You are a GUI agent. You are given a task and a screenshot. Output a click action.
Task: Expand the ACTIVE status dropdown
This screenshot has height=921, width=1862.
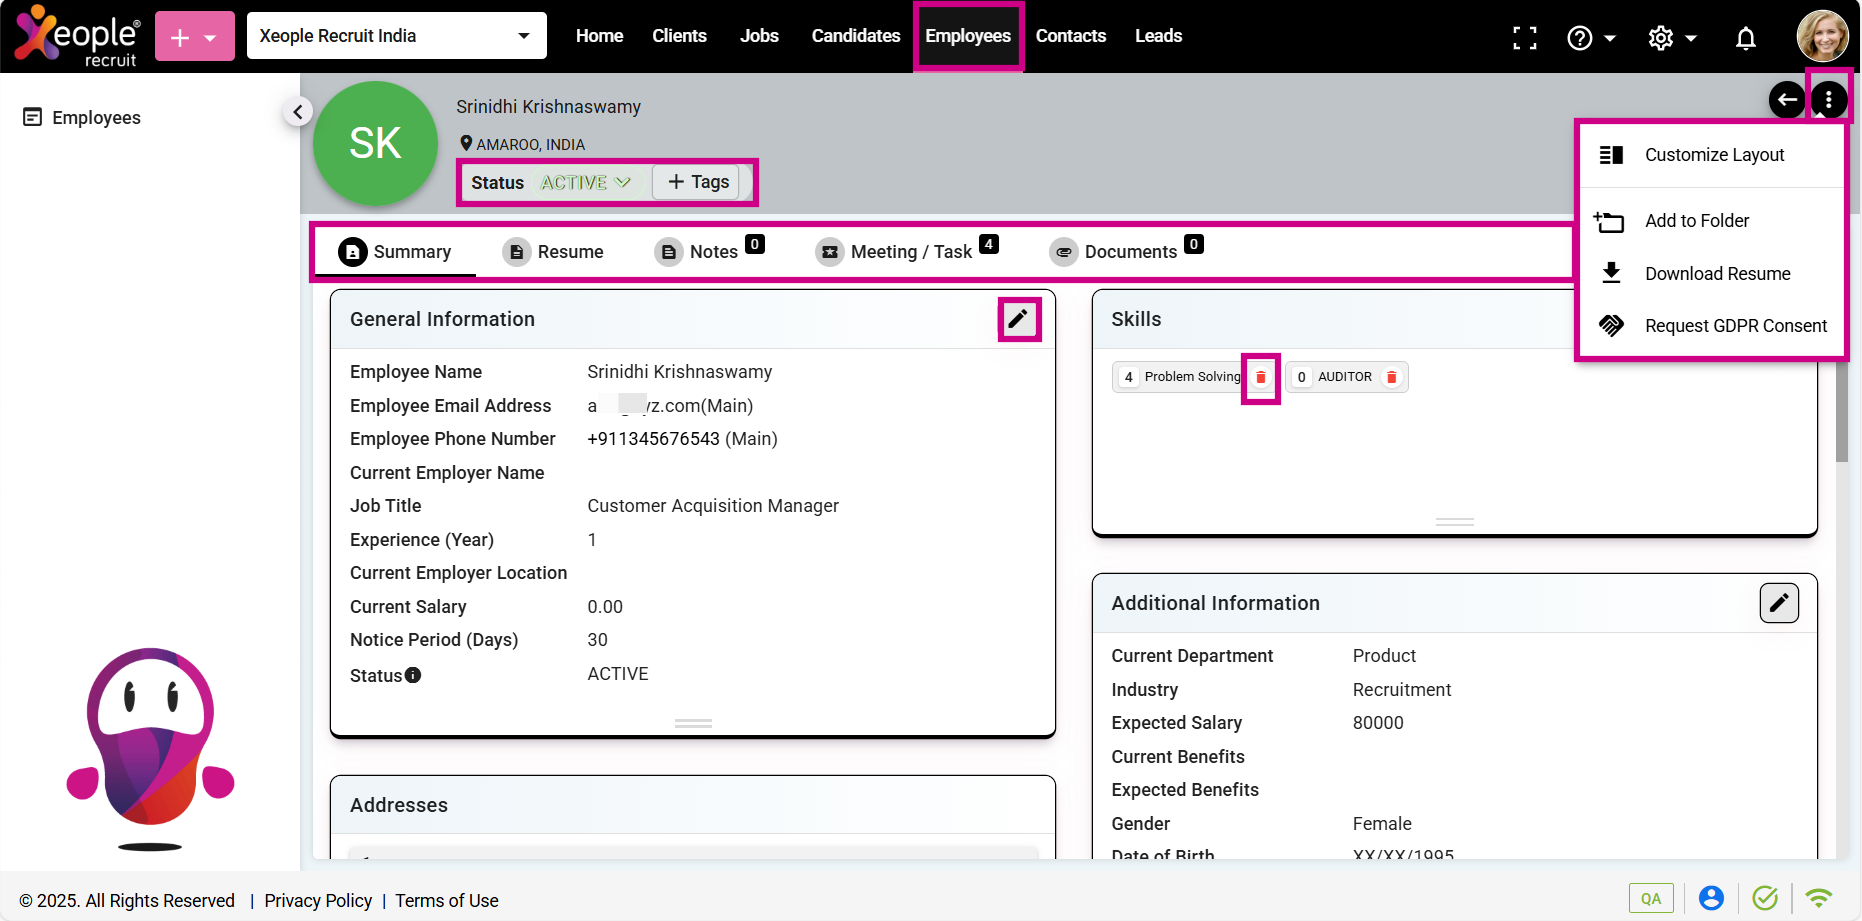(x=585, y=183)
